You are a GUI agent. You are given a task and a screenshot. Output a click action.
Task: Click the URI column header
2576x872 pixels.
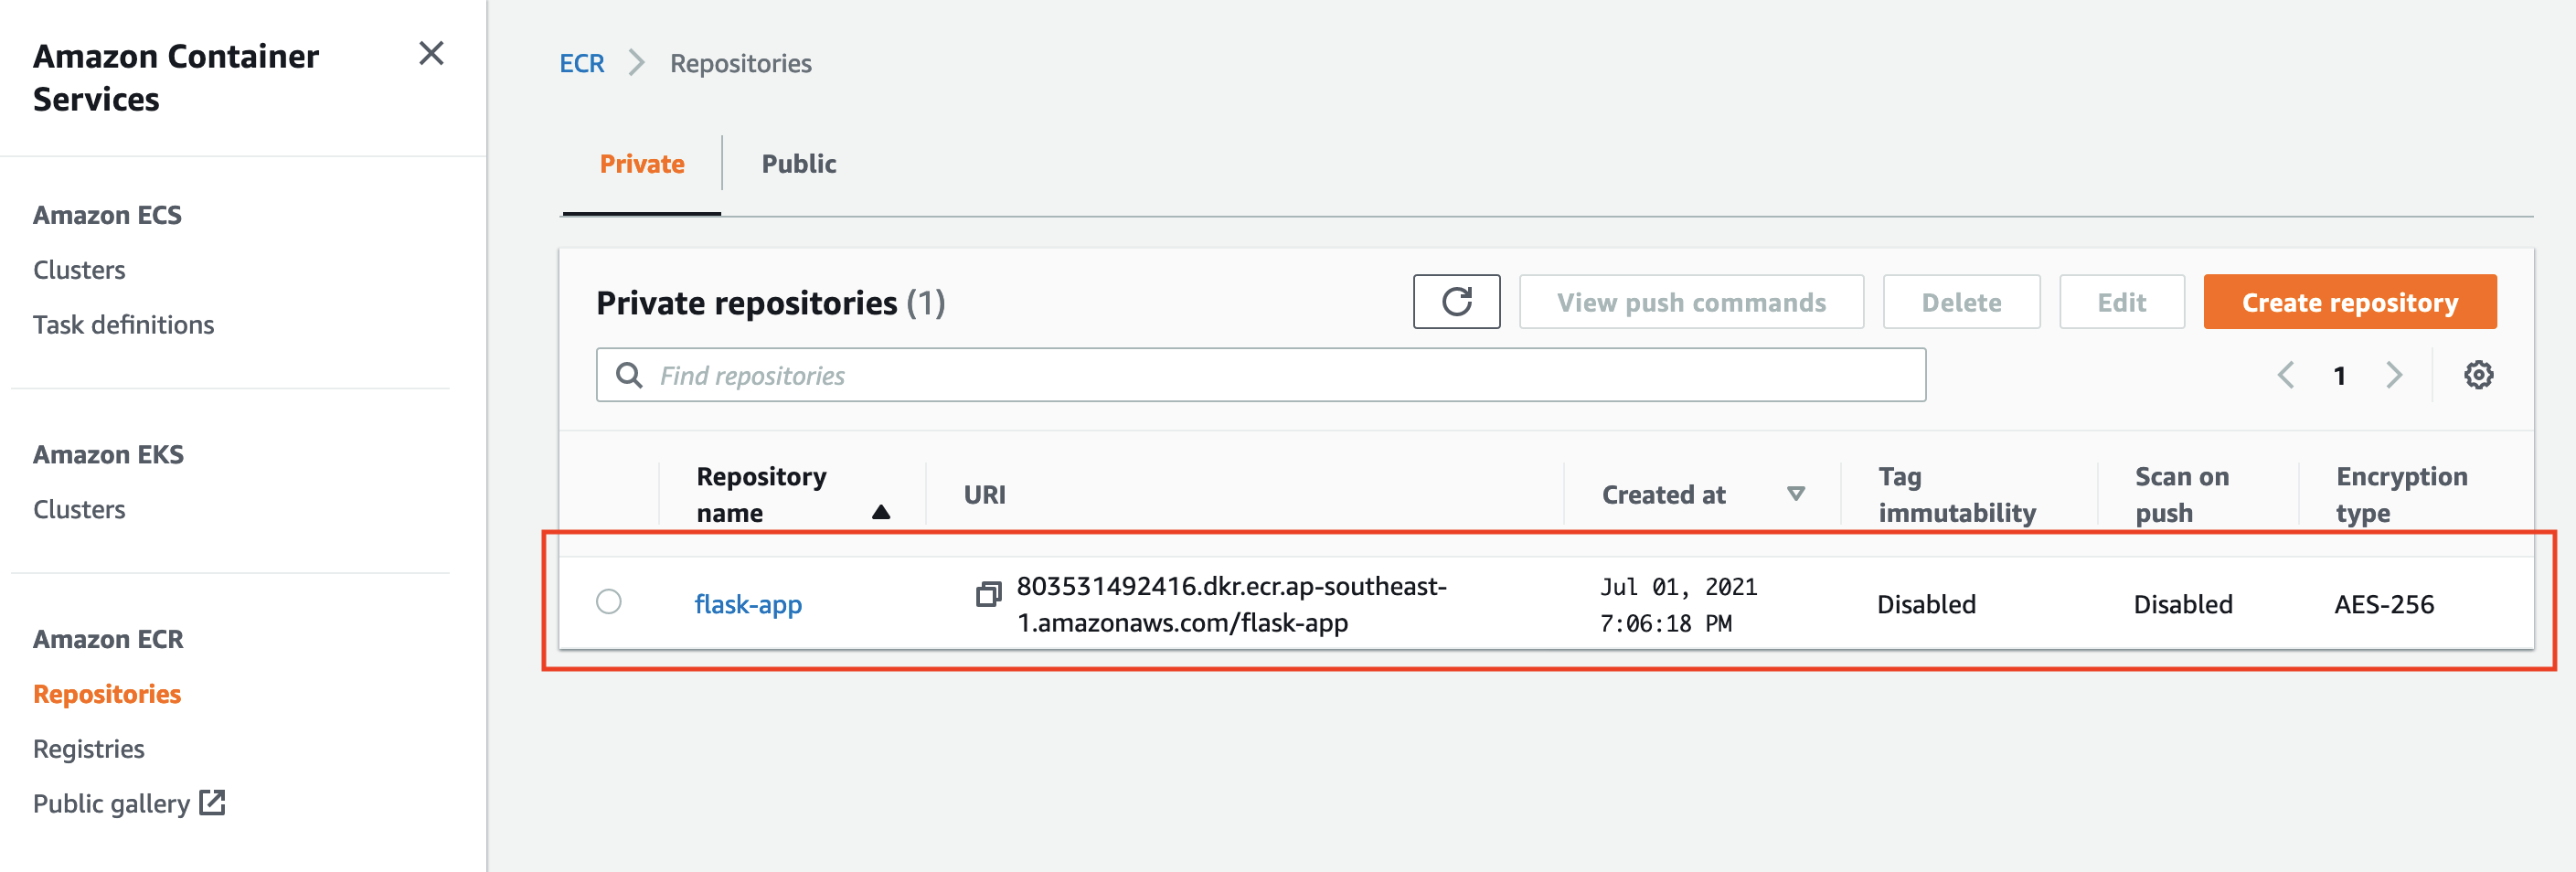tap(985, 494)
